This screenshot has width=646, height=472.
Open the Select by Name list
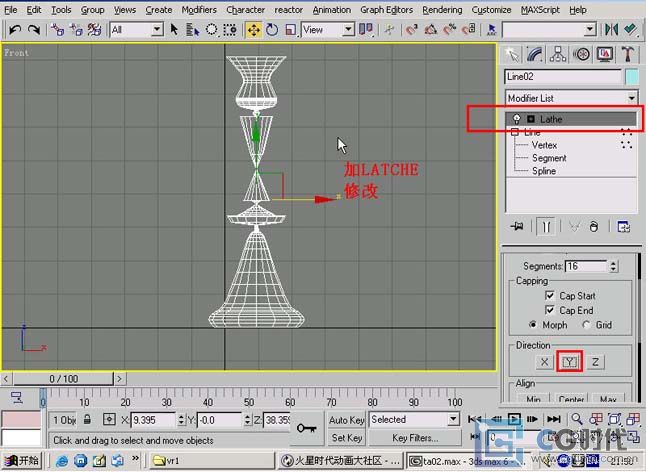pyautogui.click(x=192, y=30)
